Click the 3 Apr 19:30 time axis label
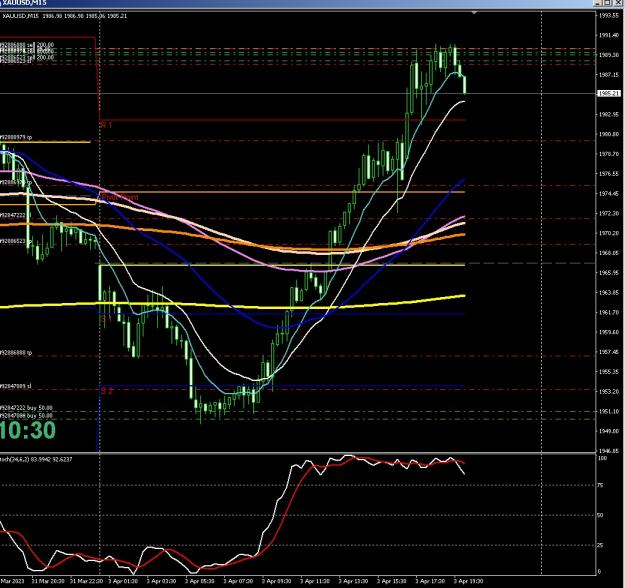The width and height of the screenshot is (625, 588). (469, 581)
